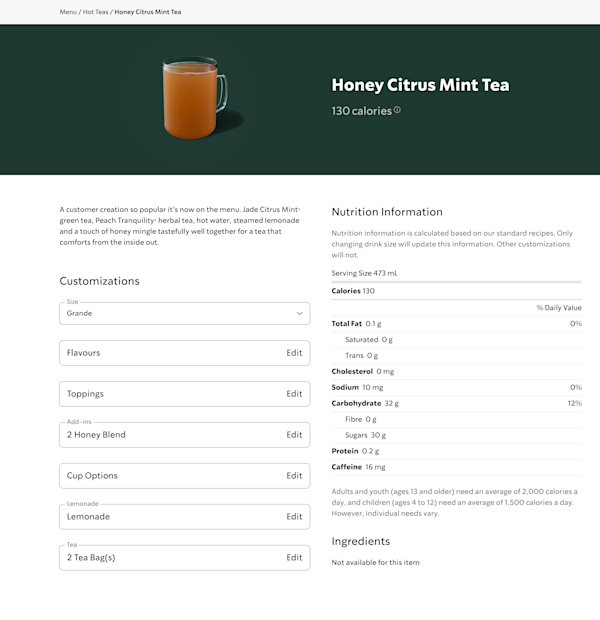Click the Trans 0 g row

(x=456, y=355)
